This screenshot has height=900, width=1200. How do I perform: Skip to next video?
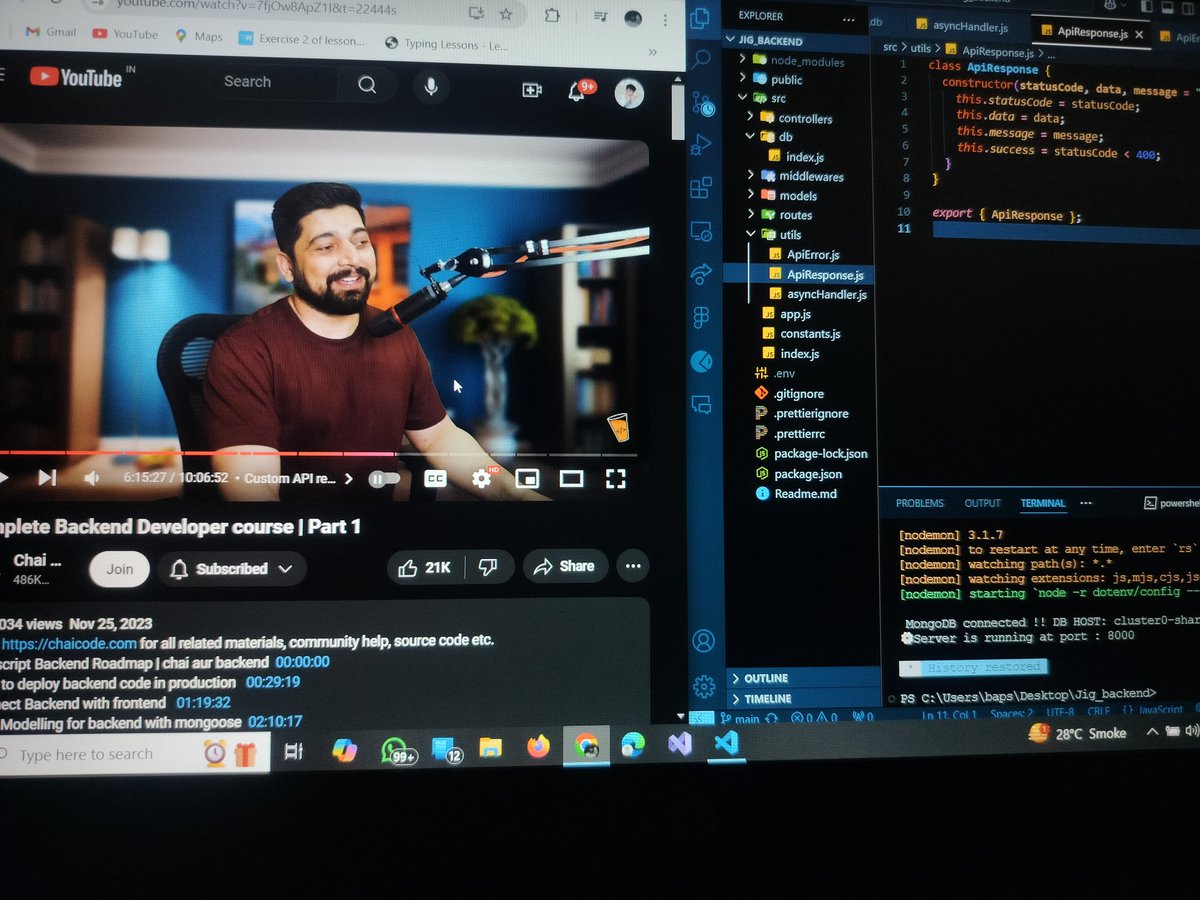tap(47, 478)
